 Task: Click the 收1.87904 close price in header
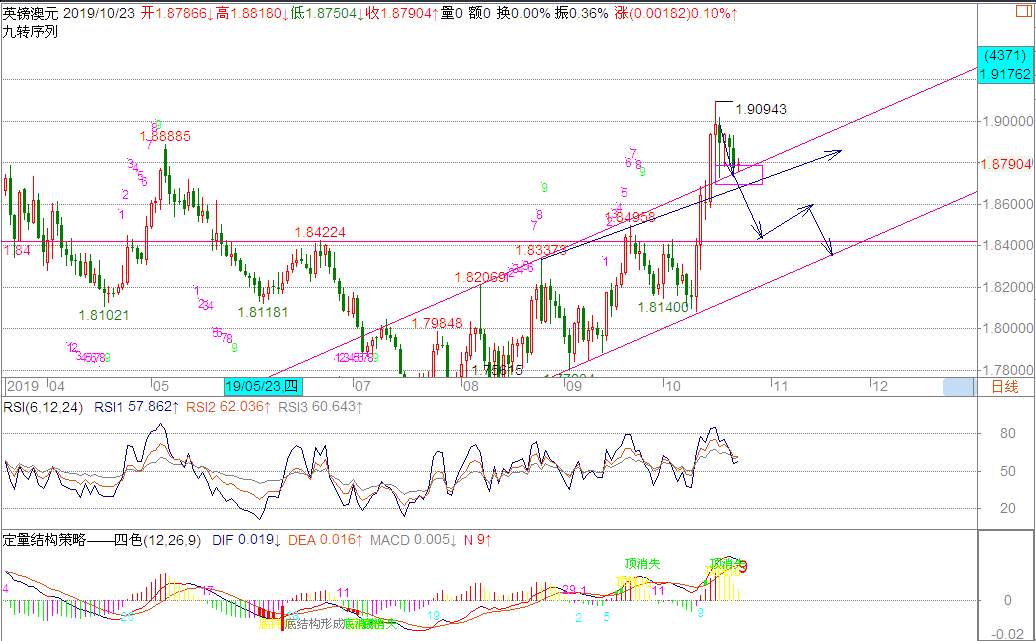[402, 13]
